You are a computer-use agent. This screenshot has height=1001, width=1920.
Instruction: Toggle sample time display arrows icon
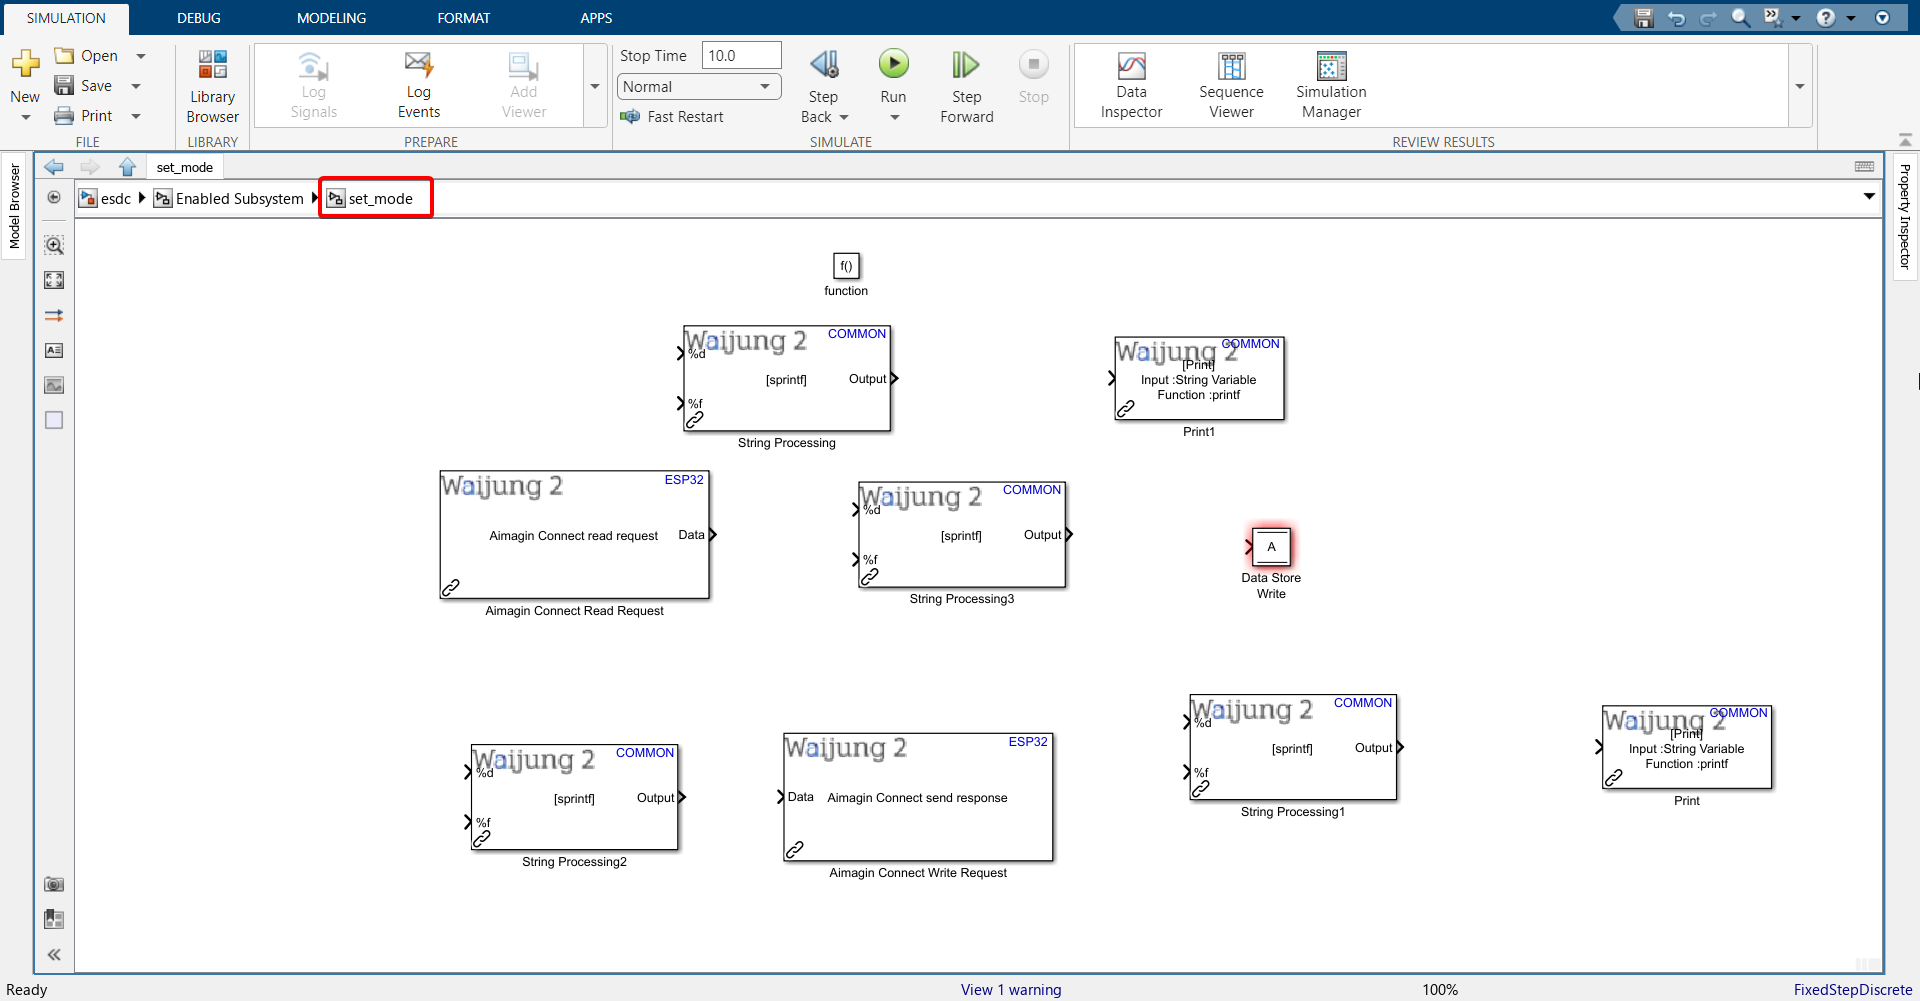(x=54, y=315)
